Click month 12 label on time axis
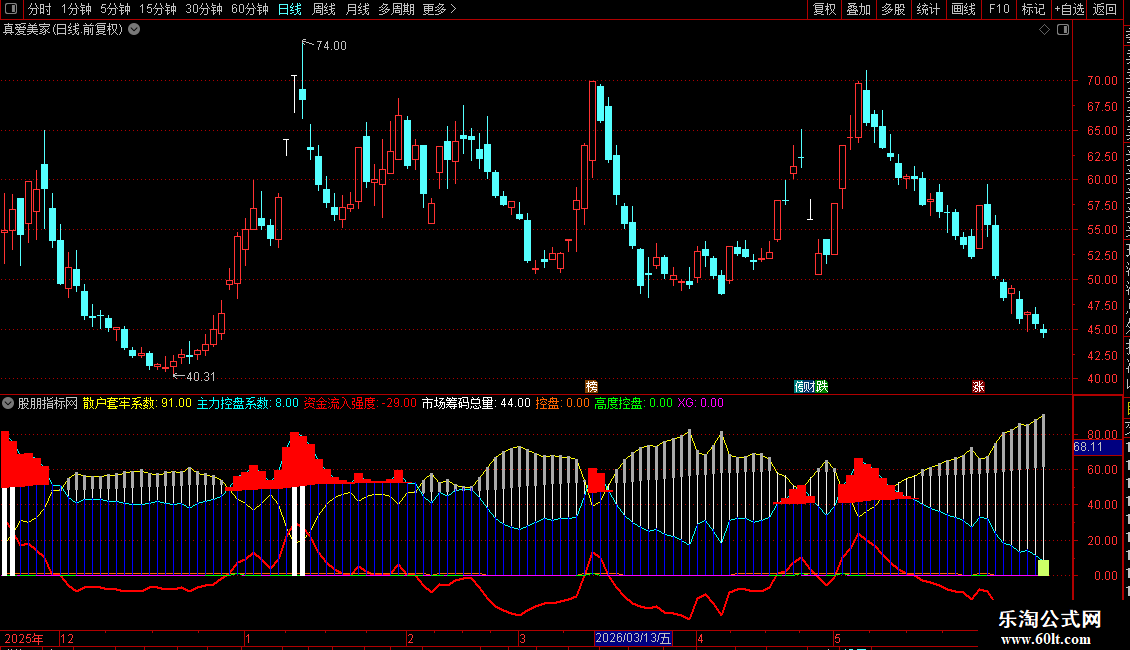Image resolution: width=1130 pixels, height=650 pixels. pyautogui.click(x=67, y=638)
